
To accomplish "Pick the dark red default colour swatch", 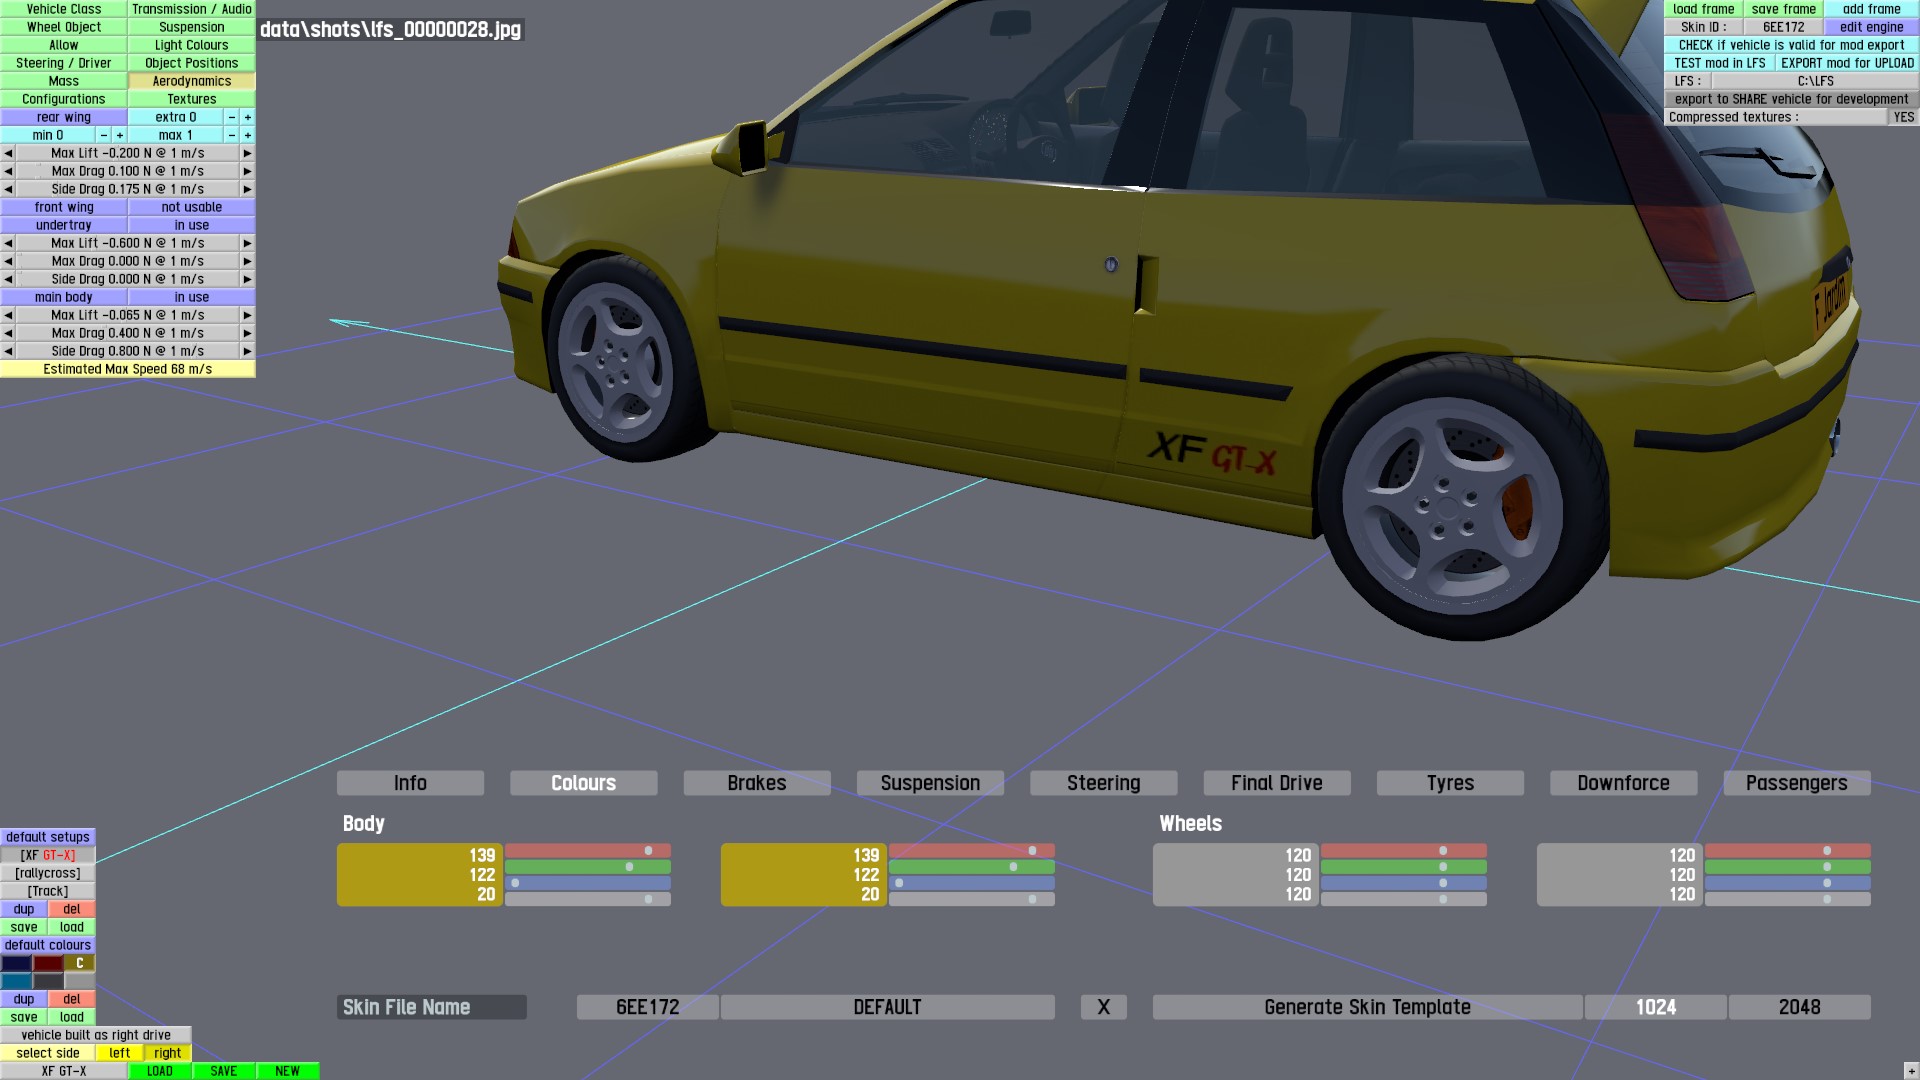I will (48, 963).
